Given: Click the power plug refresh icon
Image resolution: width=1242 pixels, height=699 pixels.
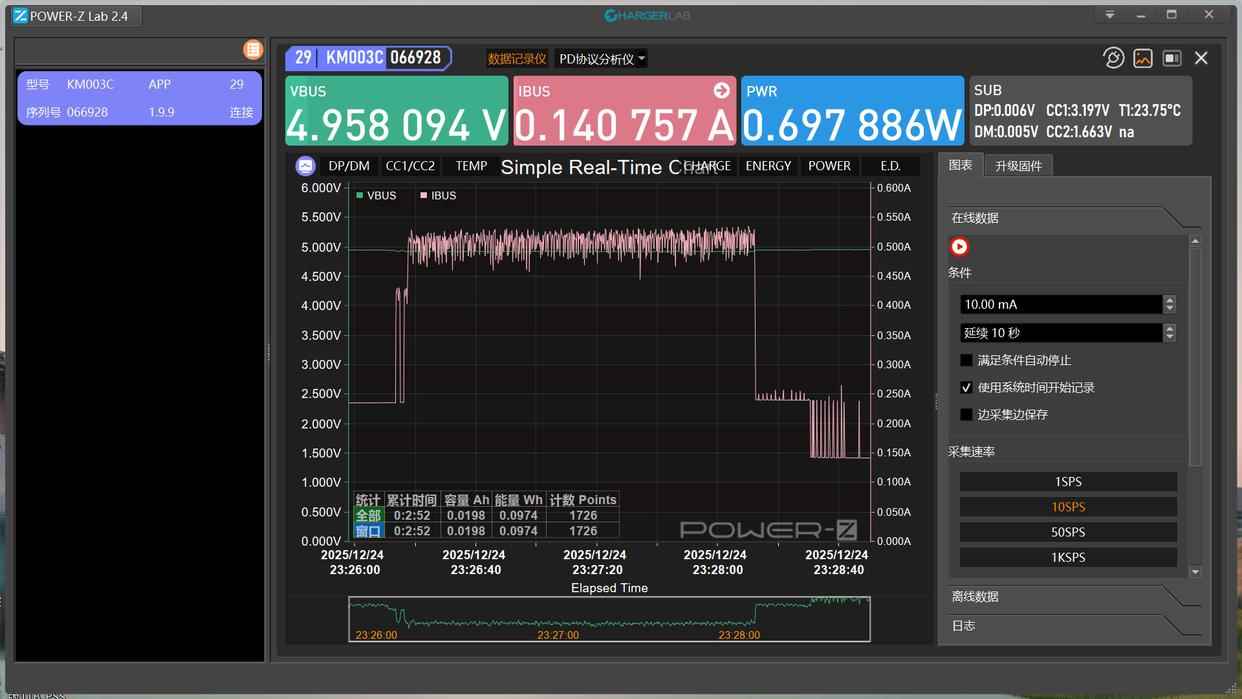Looking at the screenshot, I should (1113, 58).
